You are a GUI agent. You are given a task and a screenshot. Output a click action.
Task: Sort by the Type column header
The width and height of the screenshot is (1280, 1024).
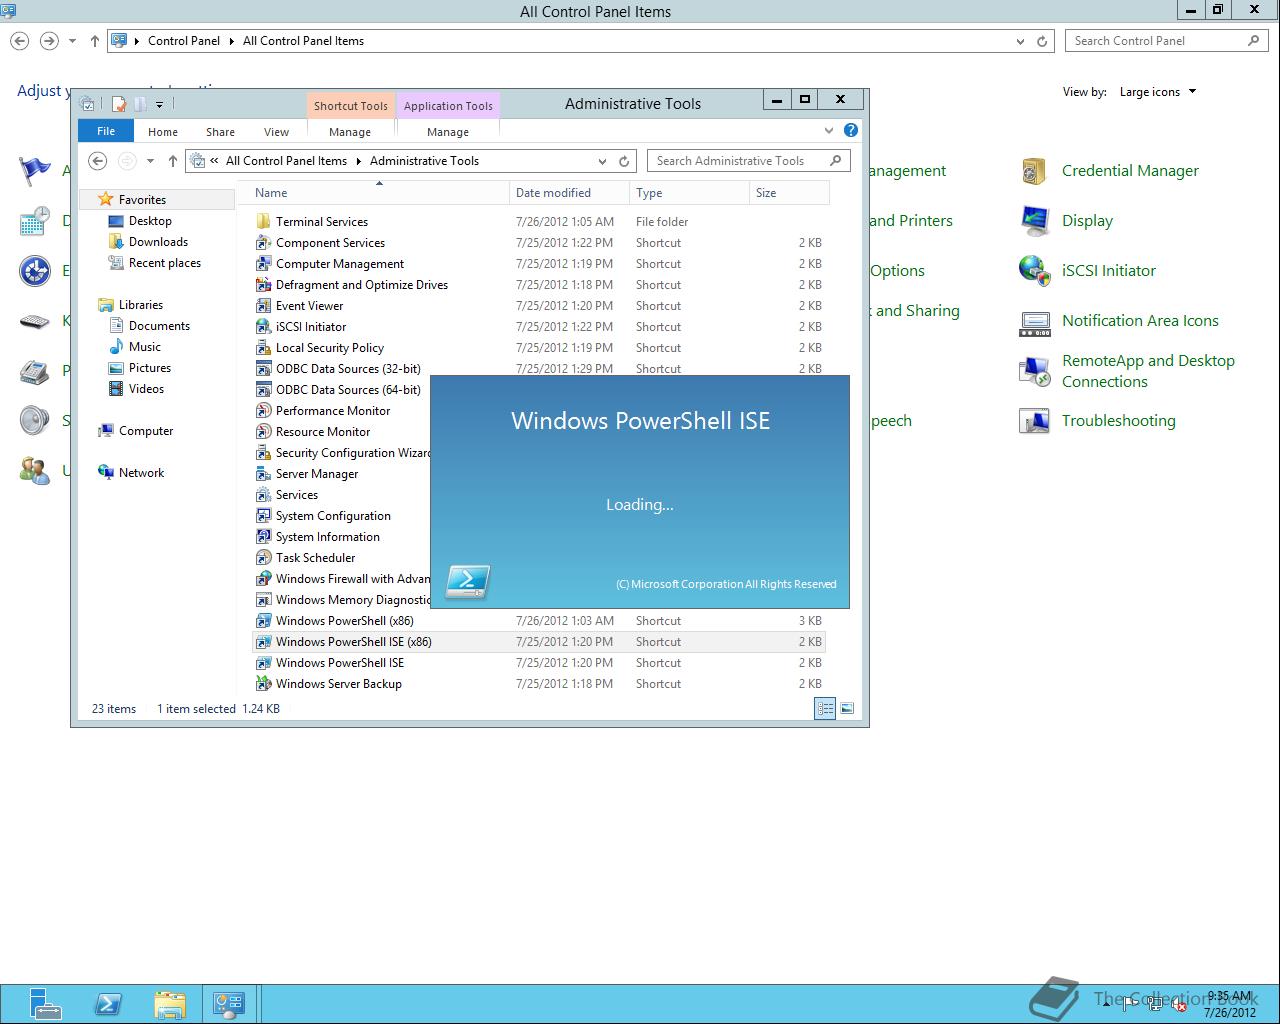[689, 193]
